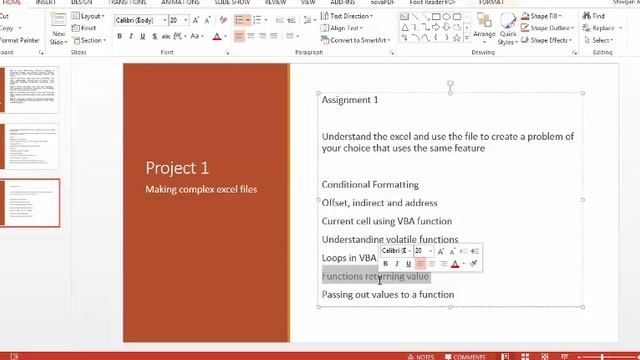Image resolution: width=640 pixels, height=360 pixels.
Task: Select the right arrow shape
Action: pos(436,27)
